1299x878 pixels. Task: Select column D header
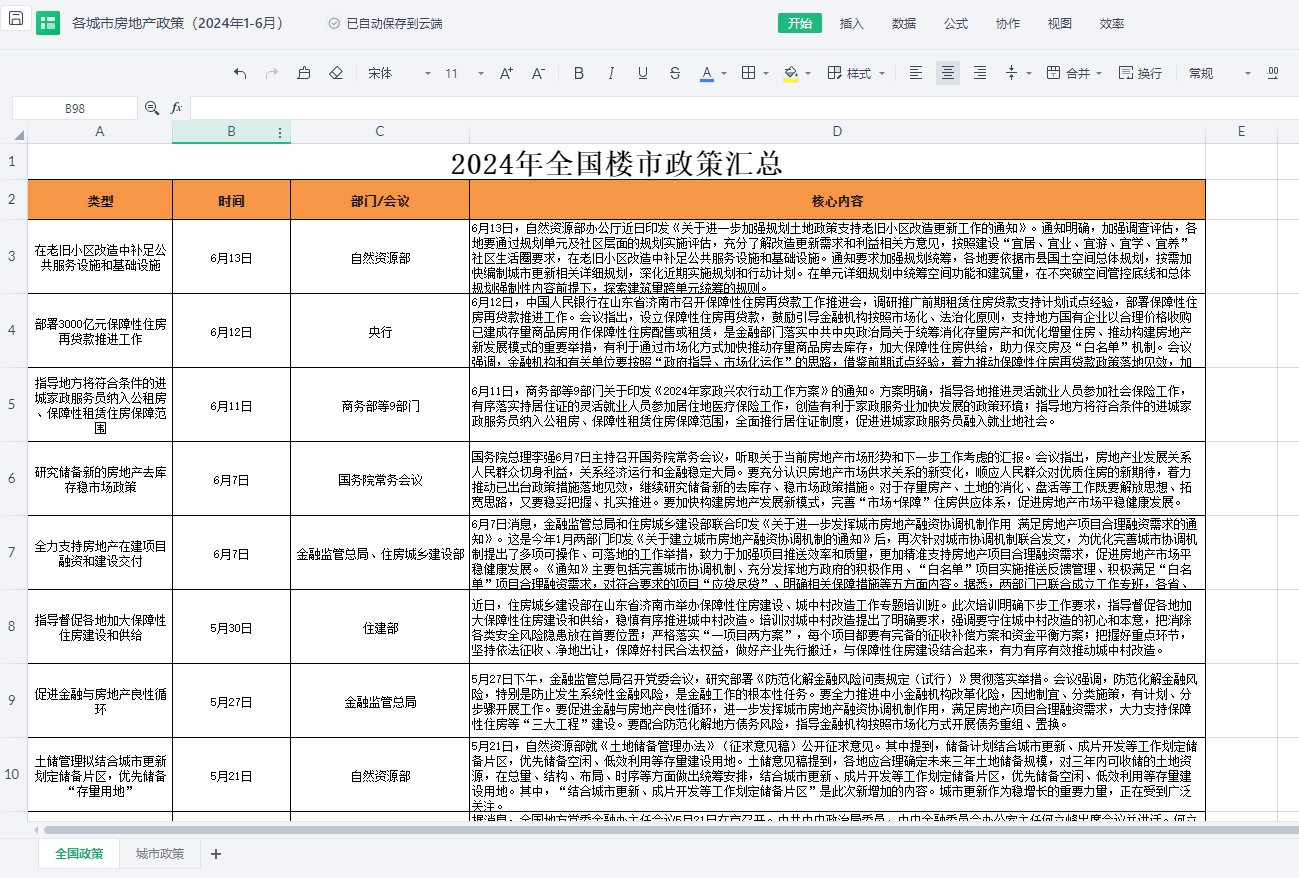(x=837, y=132)
